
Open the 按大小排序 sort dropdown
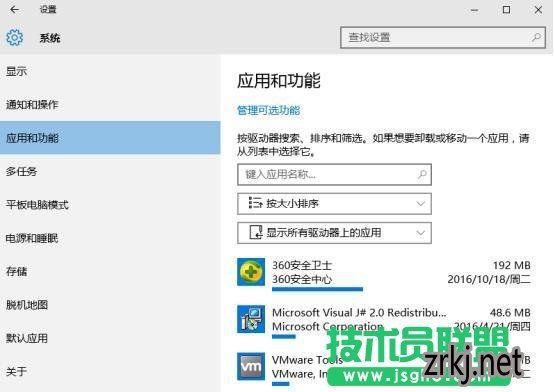tap(334, 204)
